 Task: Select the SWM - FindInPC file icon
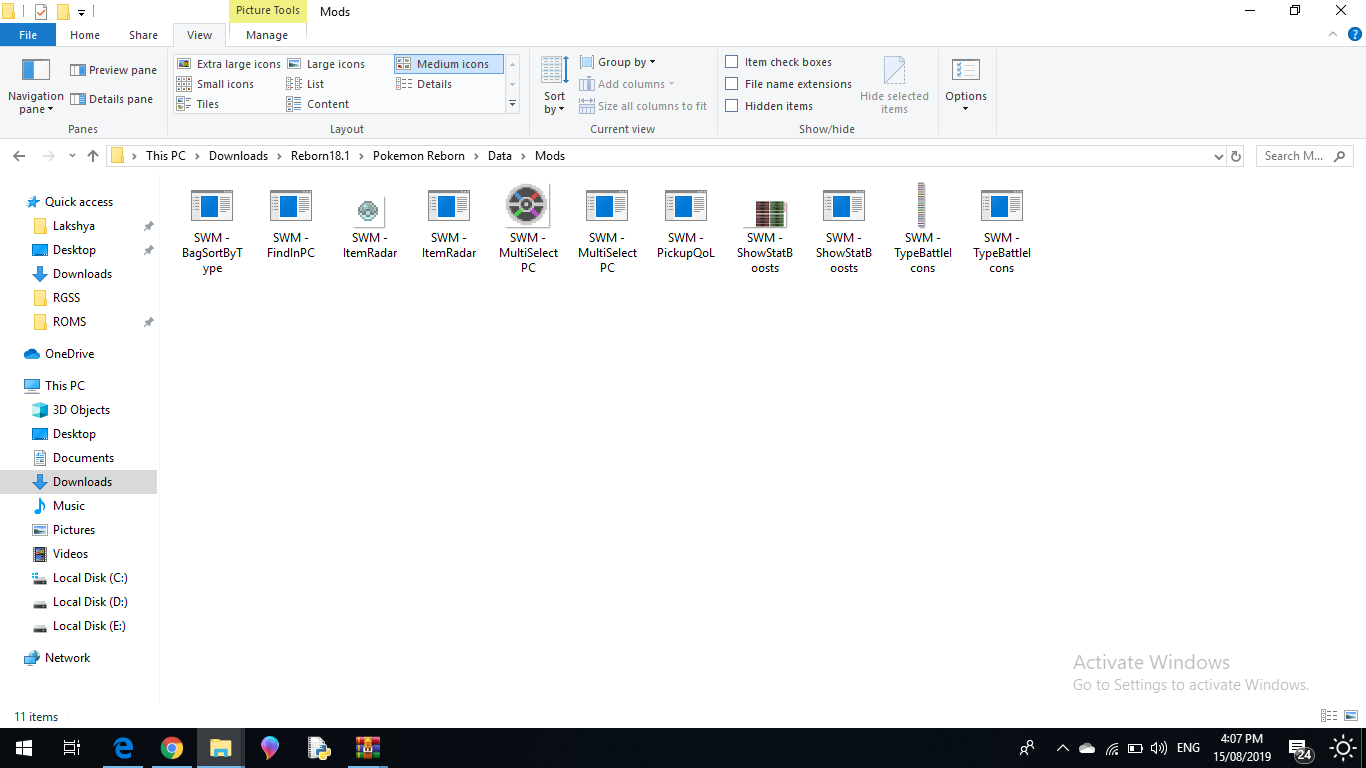click(291, 207)
